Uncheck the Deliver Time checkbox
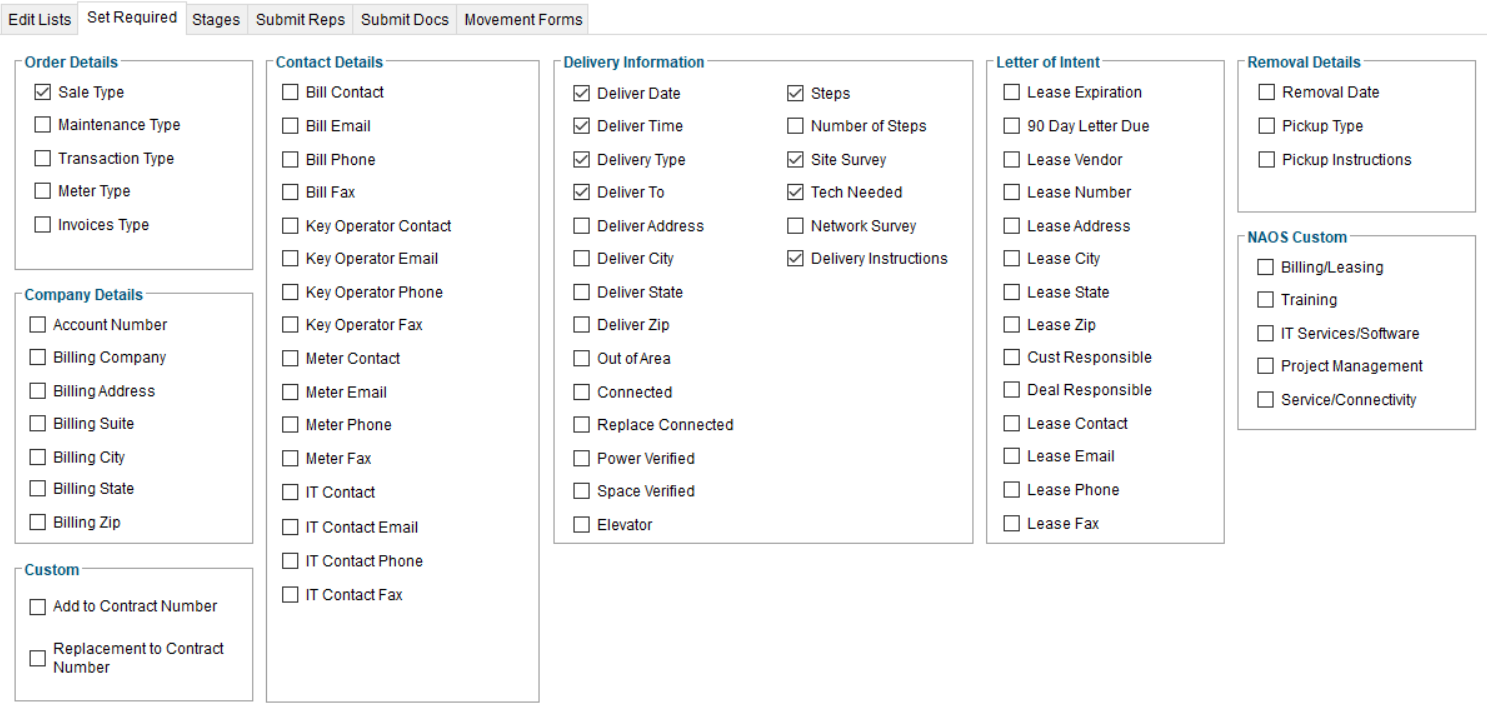1487x708 pixels. click(x=581, y=126)
